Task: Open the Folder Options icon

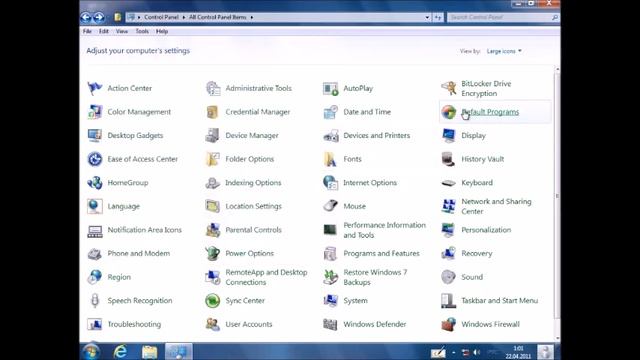Action: [213, 159]
